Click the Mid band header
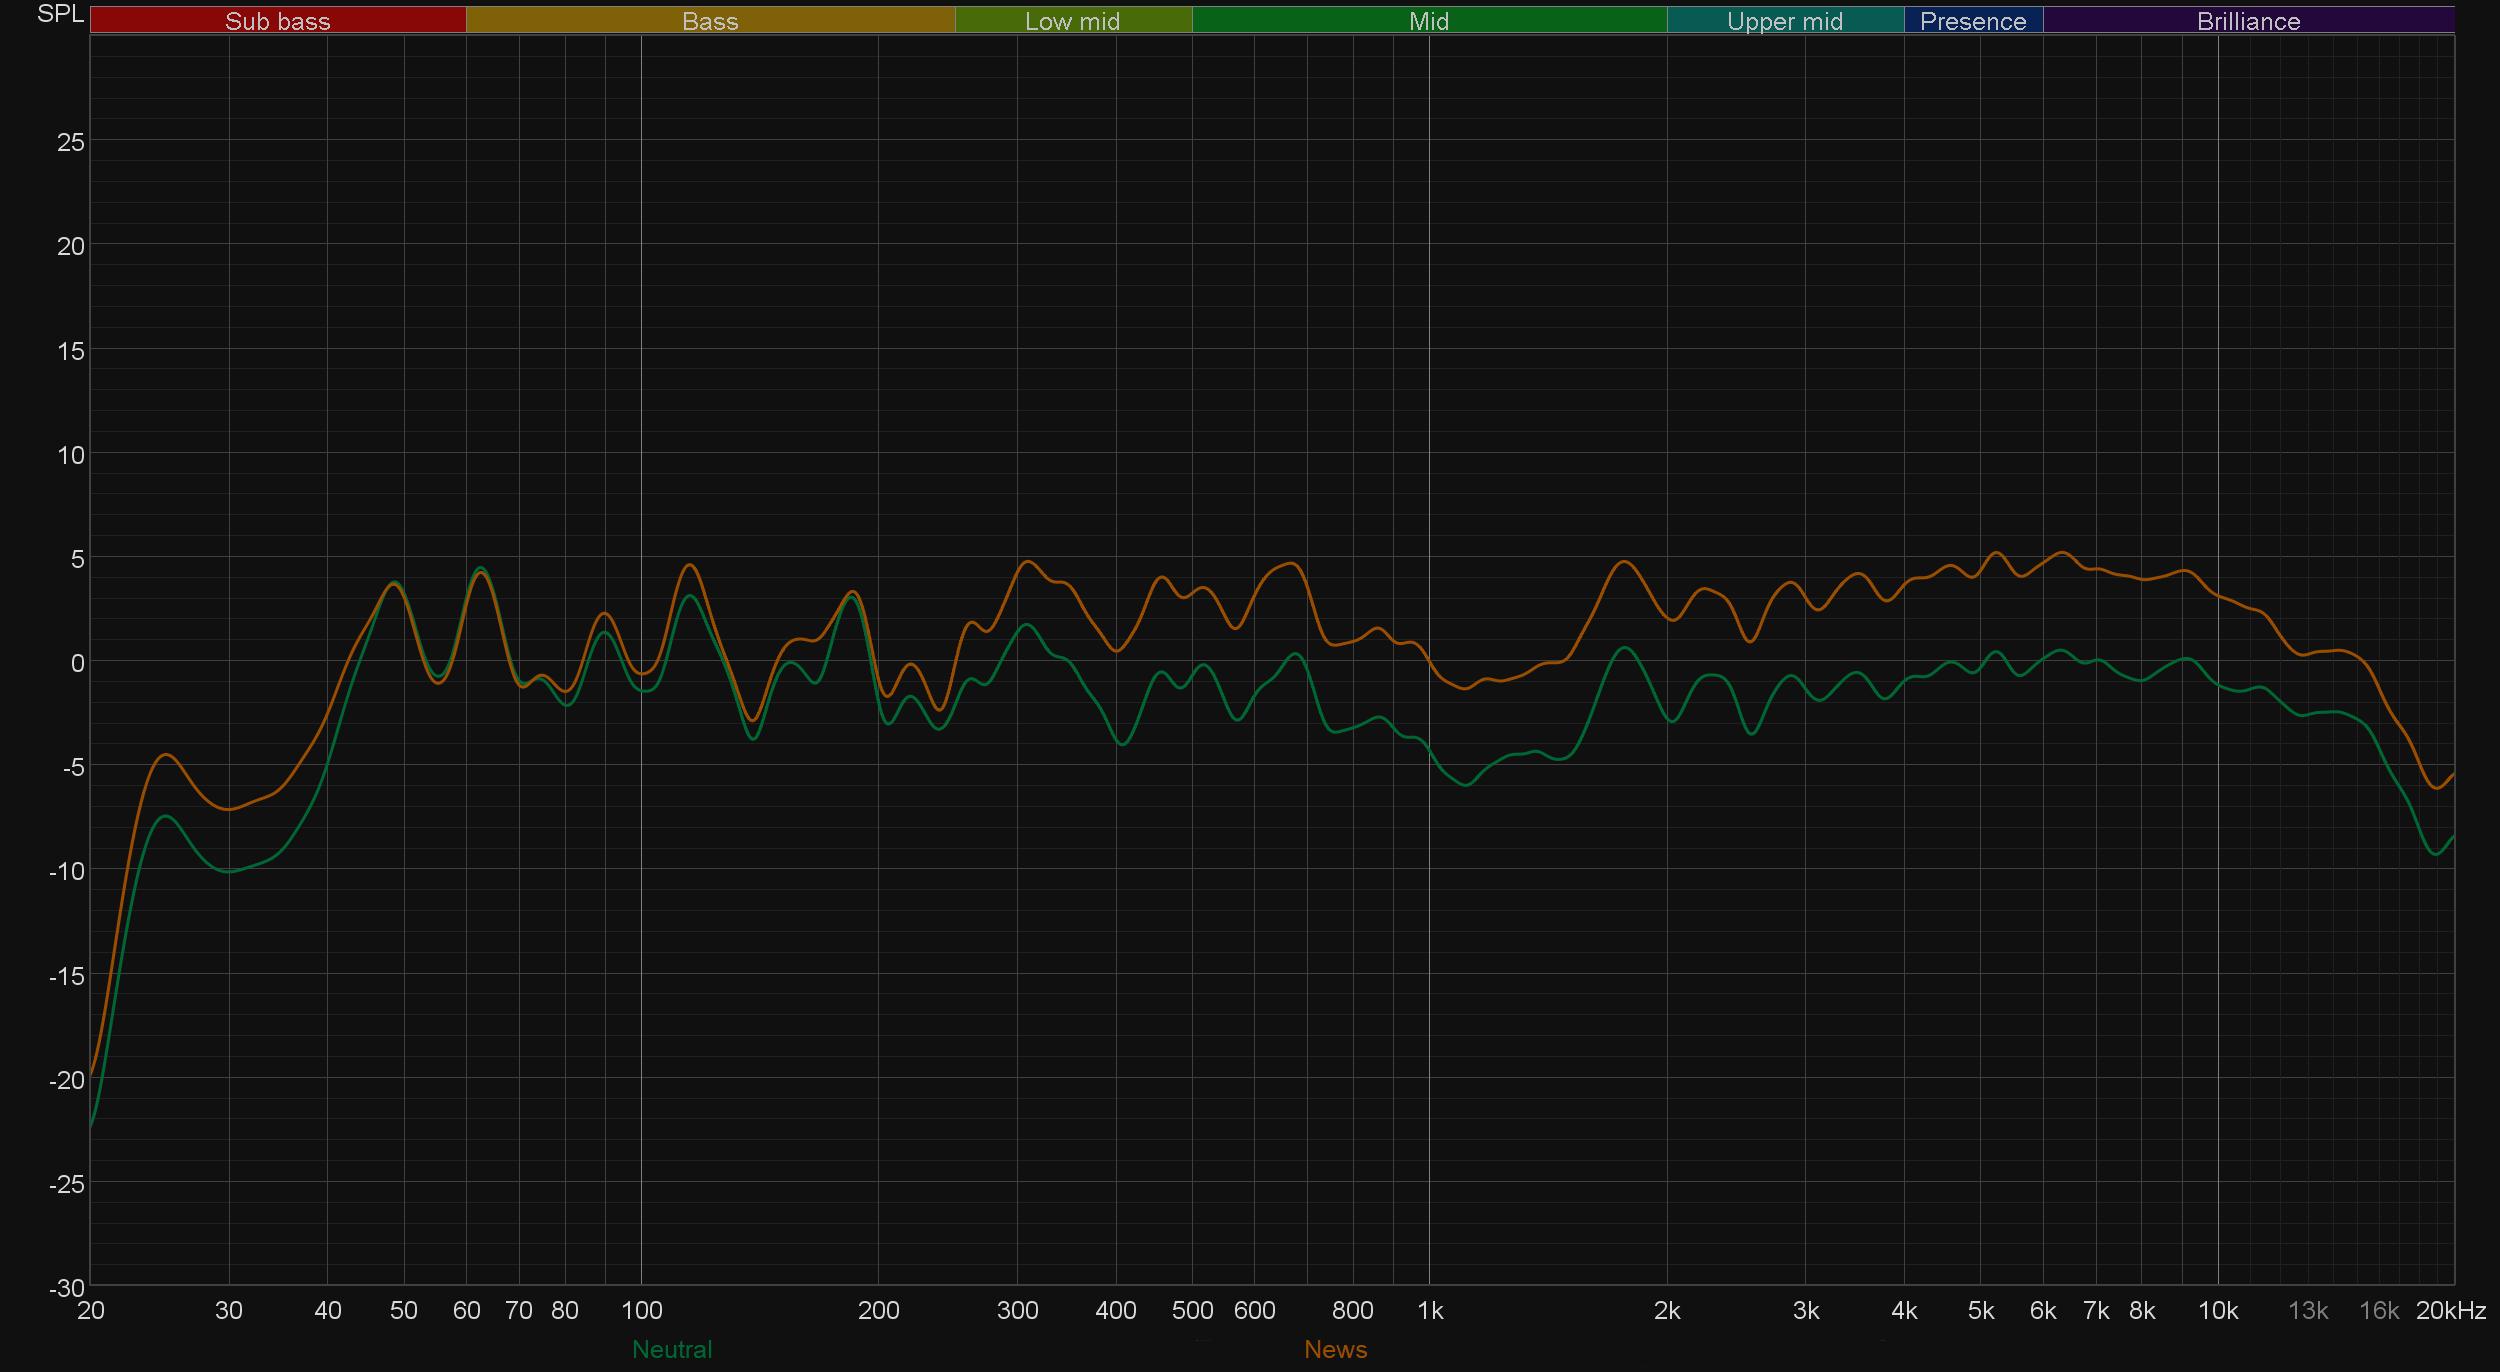The height and width of the screenshot is (1372, 2500). pos(1428,21)
